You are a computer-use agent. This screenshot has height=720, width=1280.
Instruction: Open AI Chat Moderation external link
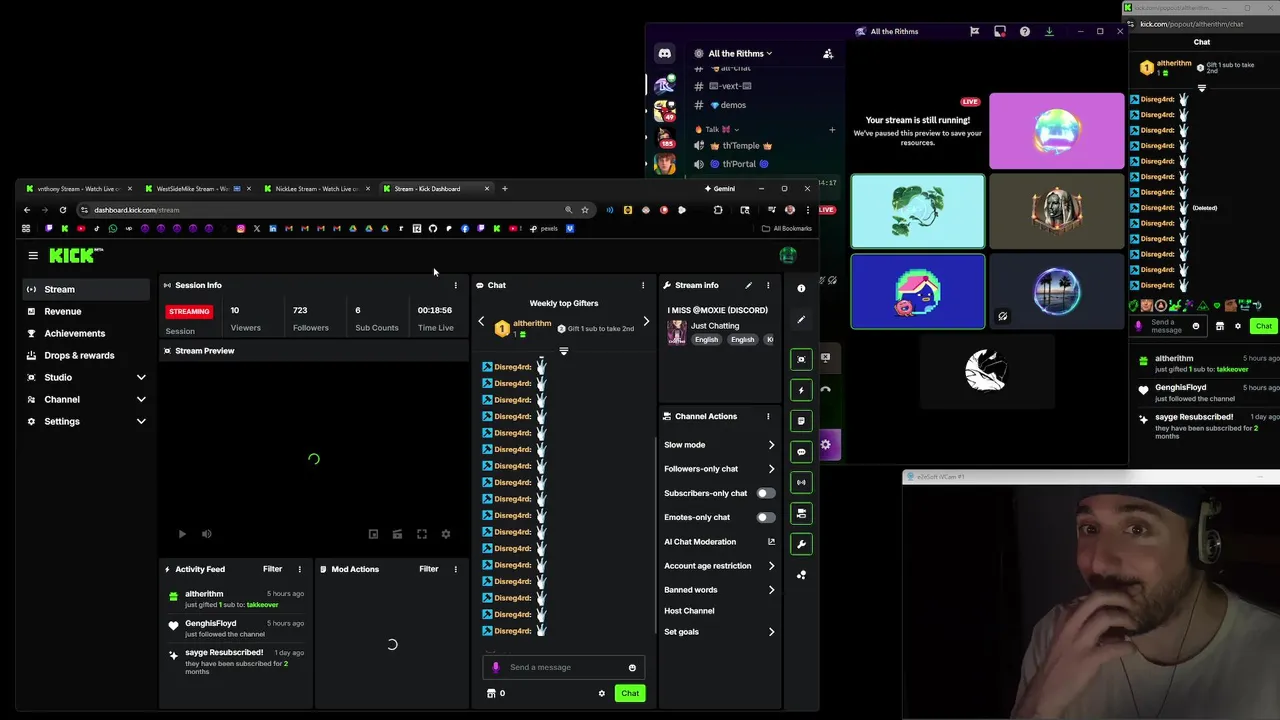(771, 542)
